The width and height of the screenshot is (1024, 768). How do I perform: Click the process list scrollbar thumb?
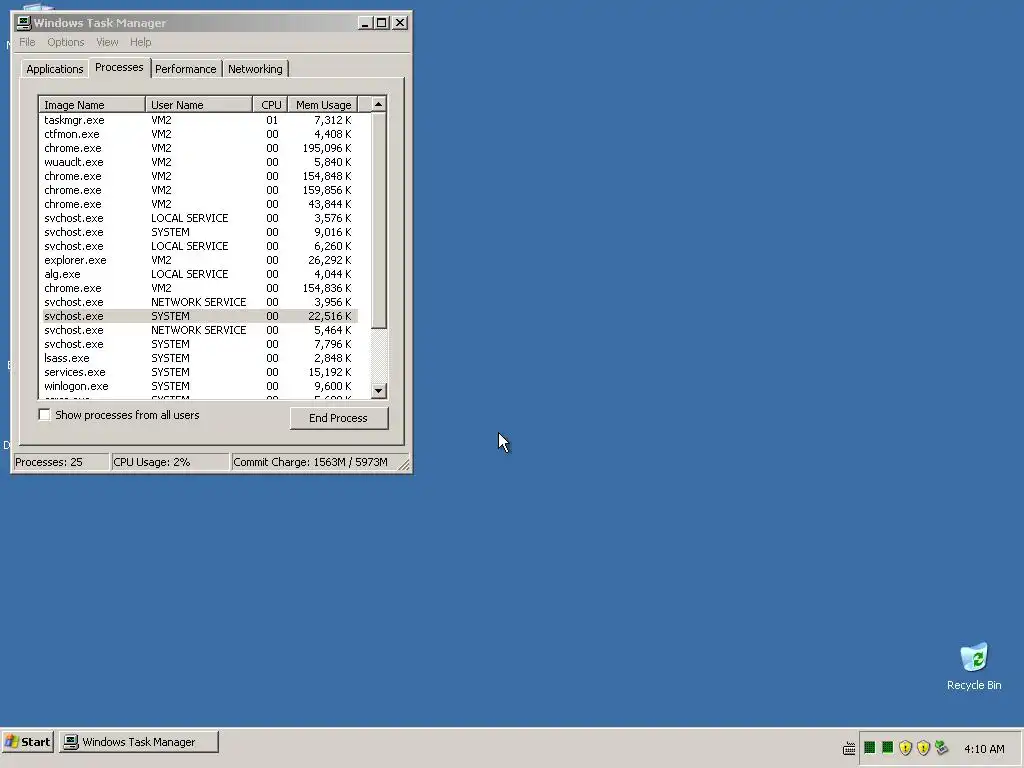coord(379,220)
